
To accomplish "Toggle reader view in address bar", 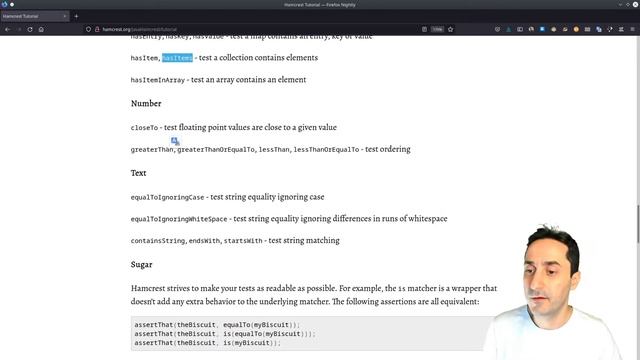I will [x=424, y=29].
